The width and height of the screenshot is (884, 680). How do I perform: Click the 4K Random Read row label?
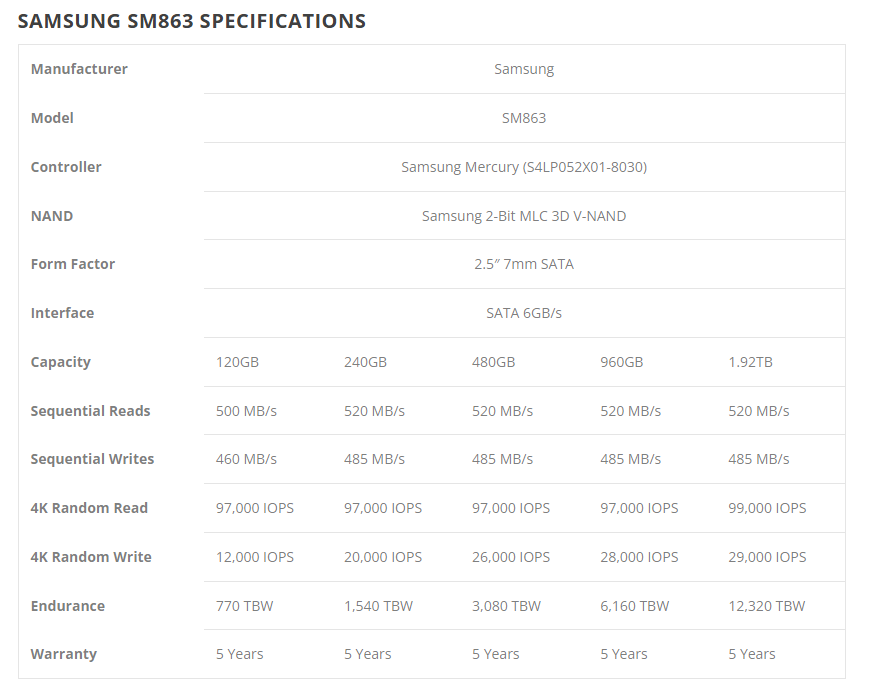[x=89, y=508]
